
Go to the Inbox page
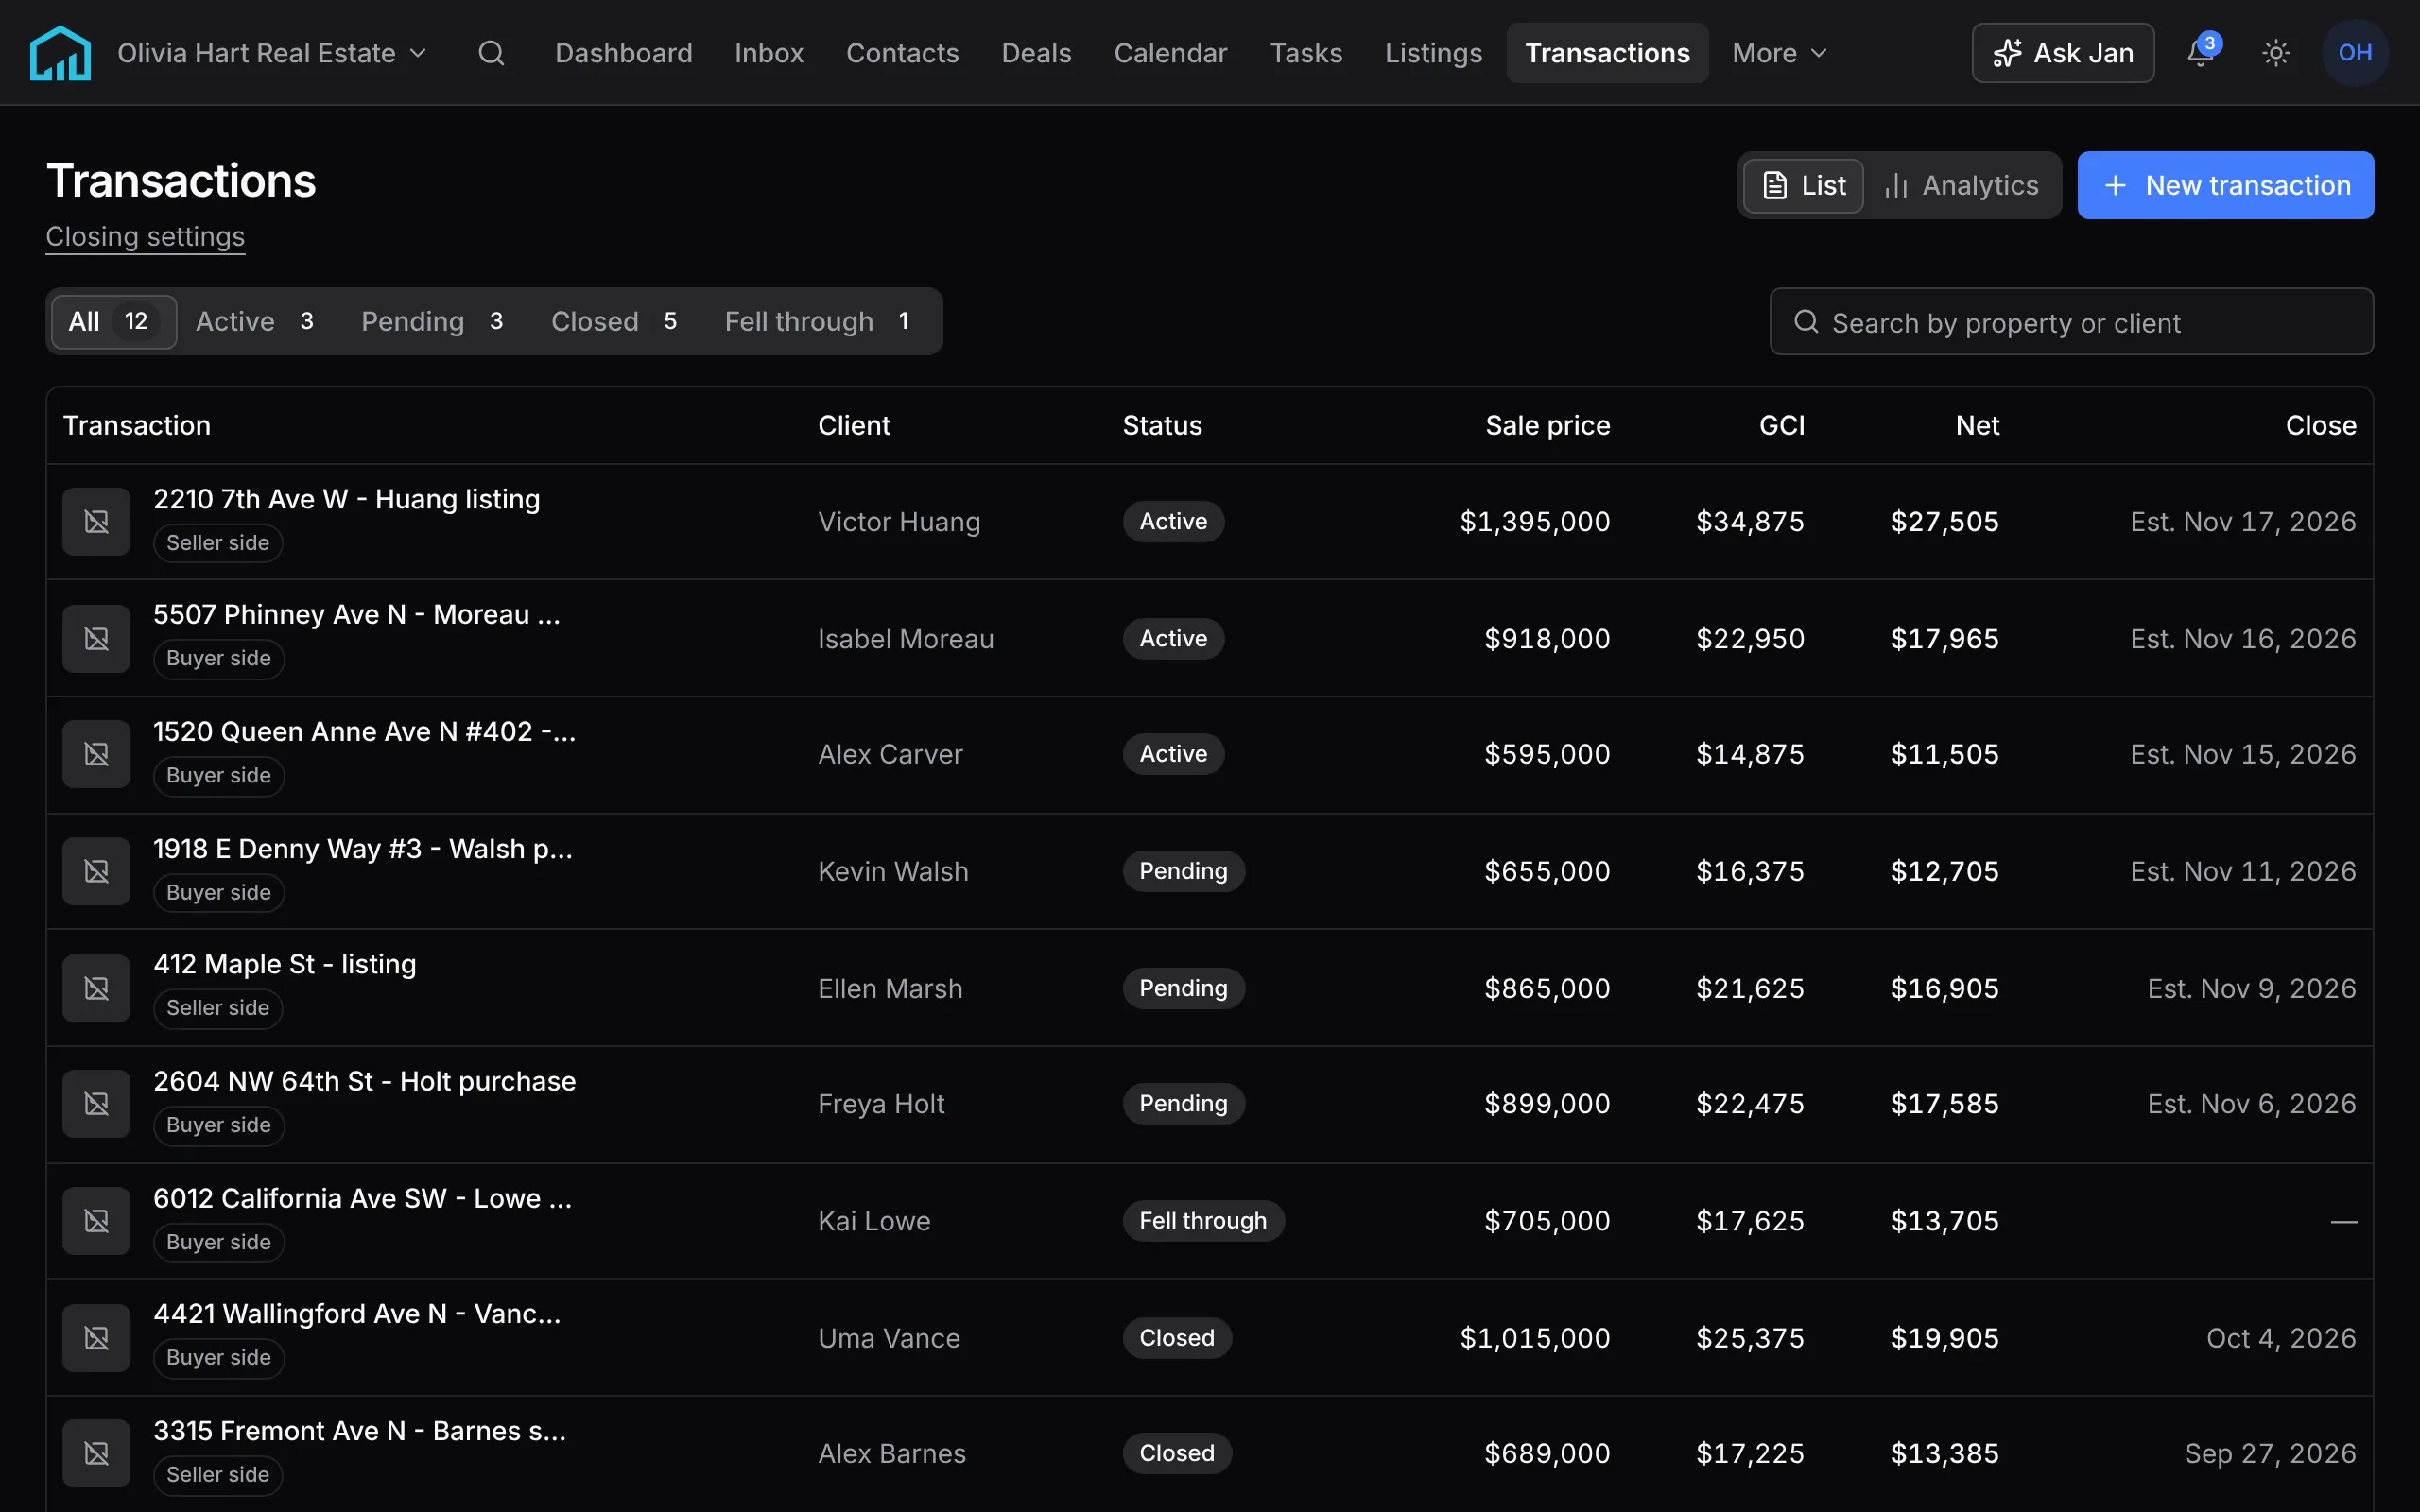click(x=769, y=53)
